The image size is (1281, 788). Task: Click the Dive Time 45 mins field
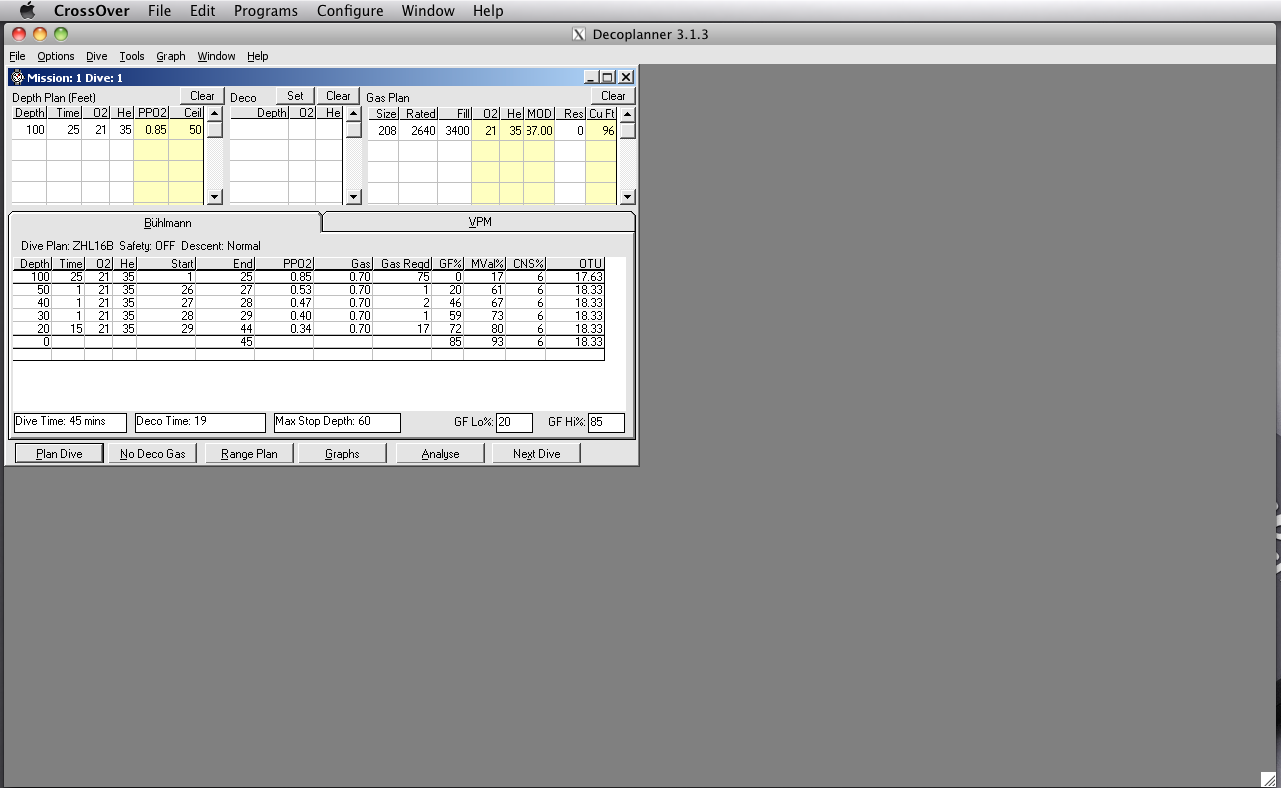point(70,422)
